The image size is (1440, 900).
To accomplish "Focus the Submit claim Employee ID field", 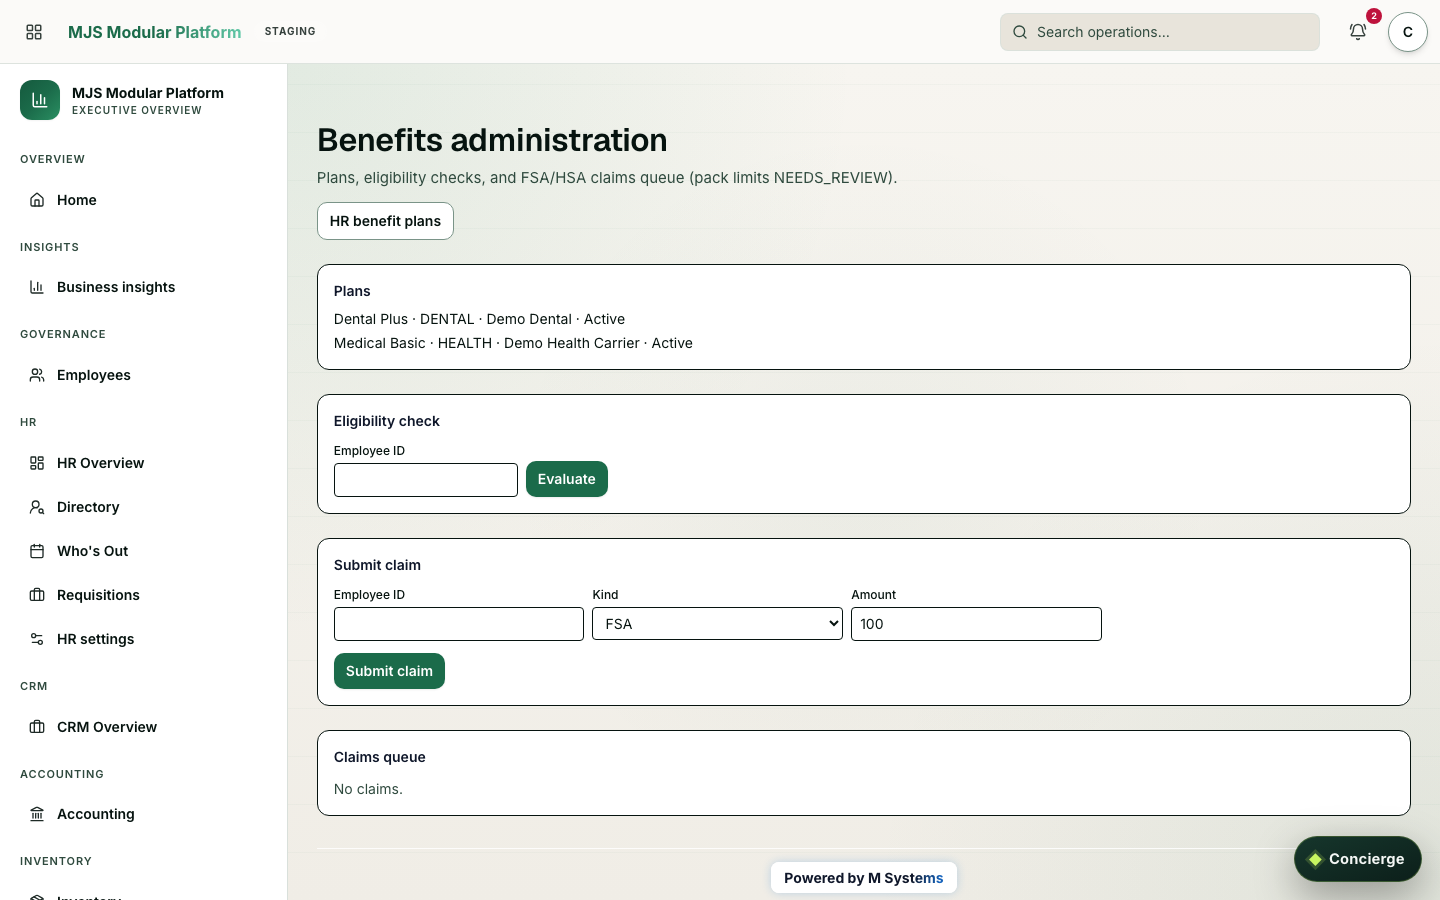I will click(459, 624).
